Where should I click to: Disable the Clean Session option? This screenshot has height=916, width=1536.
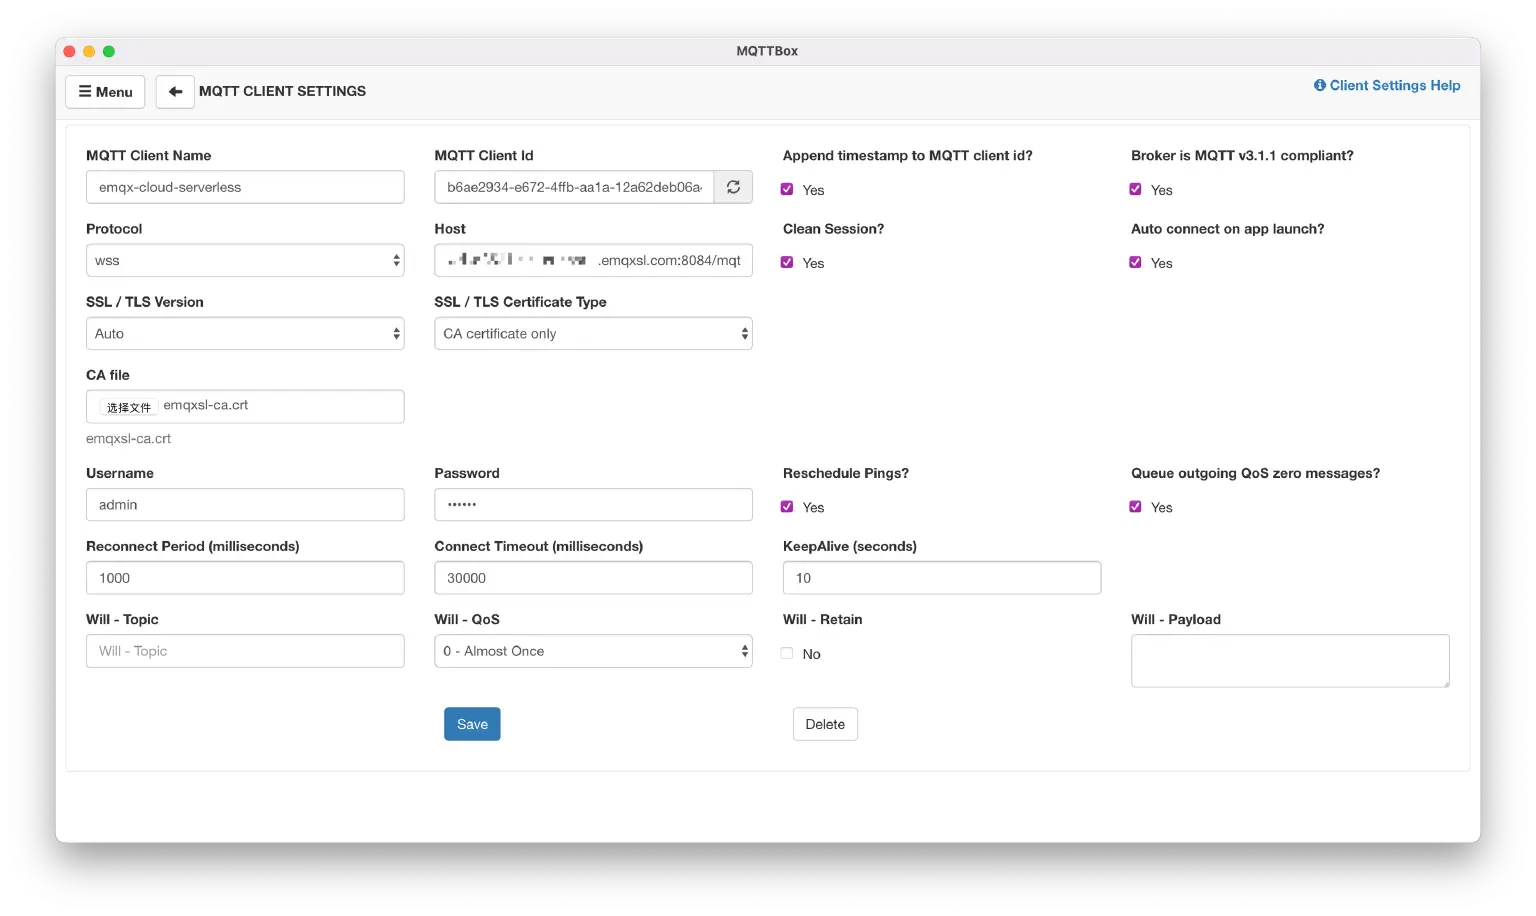pos(787,262)
